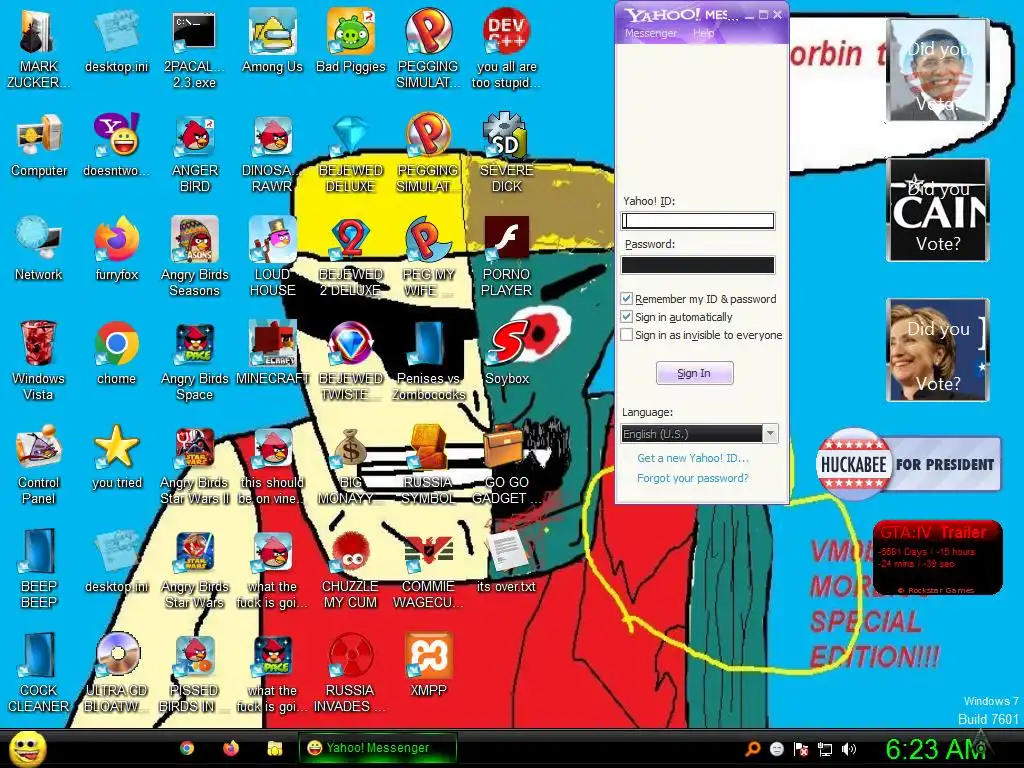This screenshot has width=1024, height=768.
Task: Select the ULTRA CD BLOATW disc icon
Action: coord(117,673)
